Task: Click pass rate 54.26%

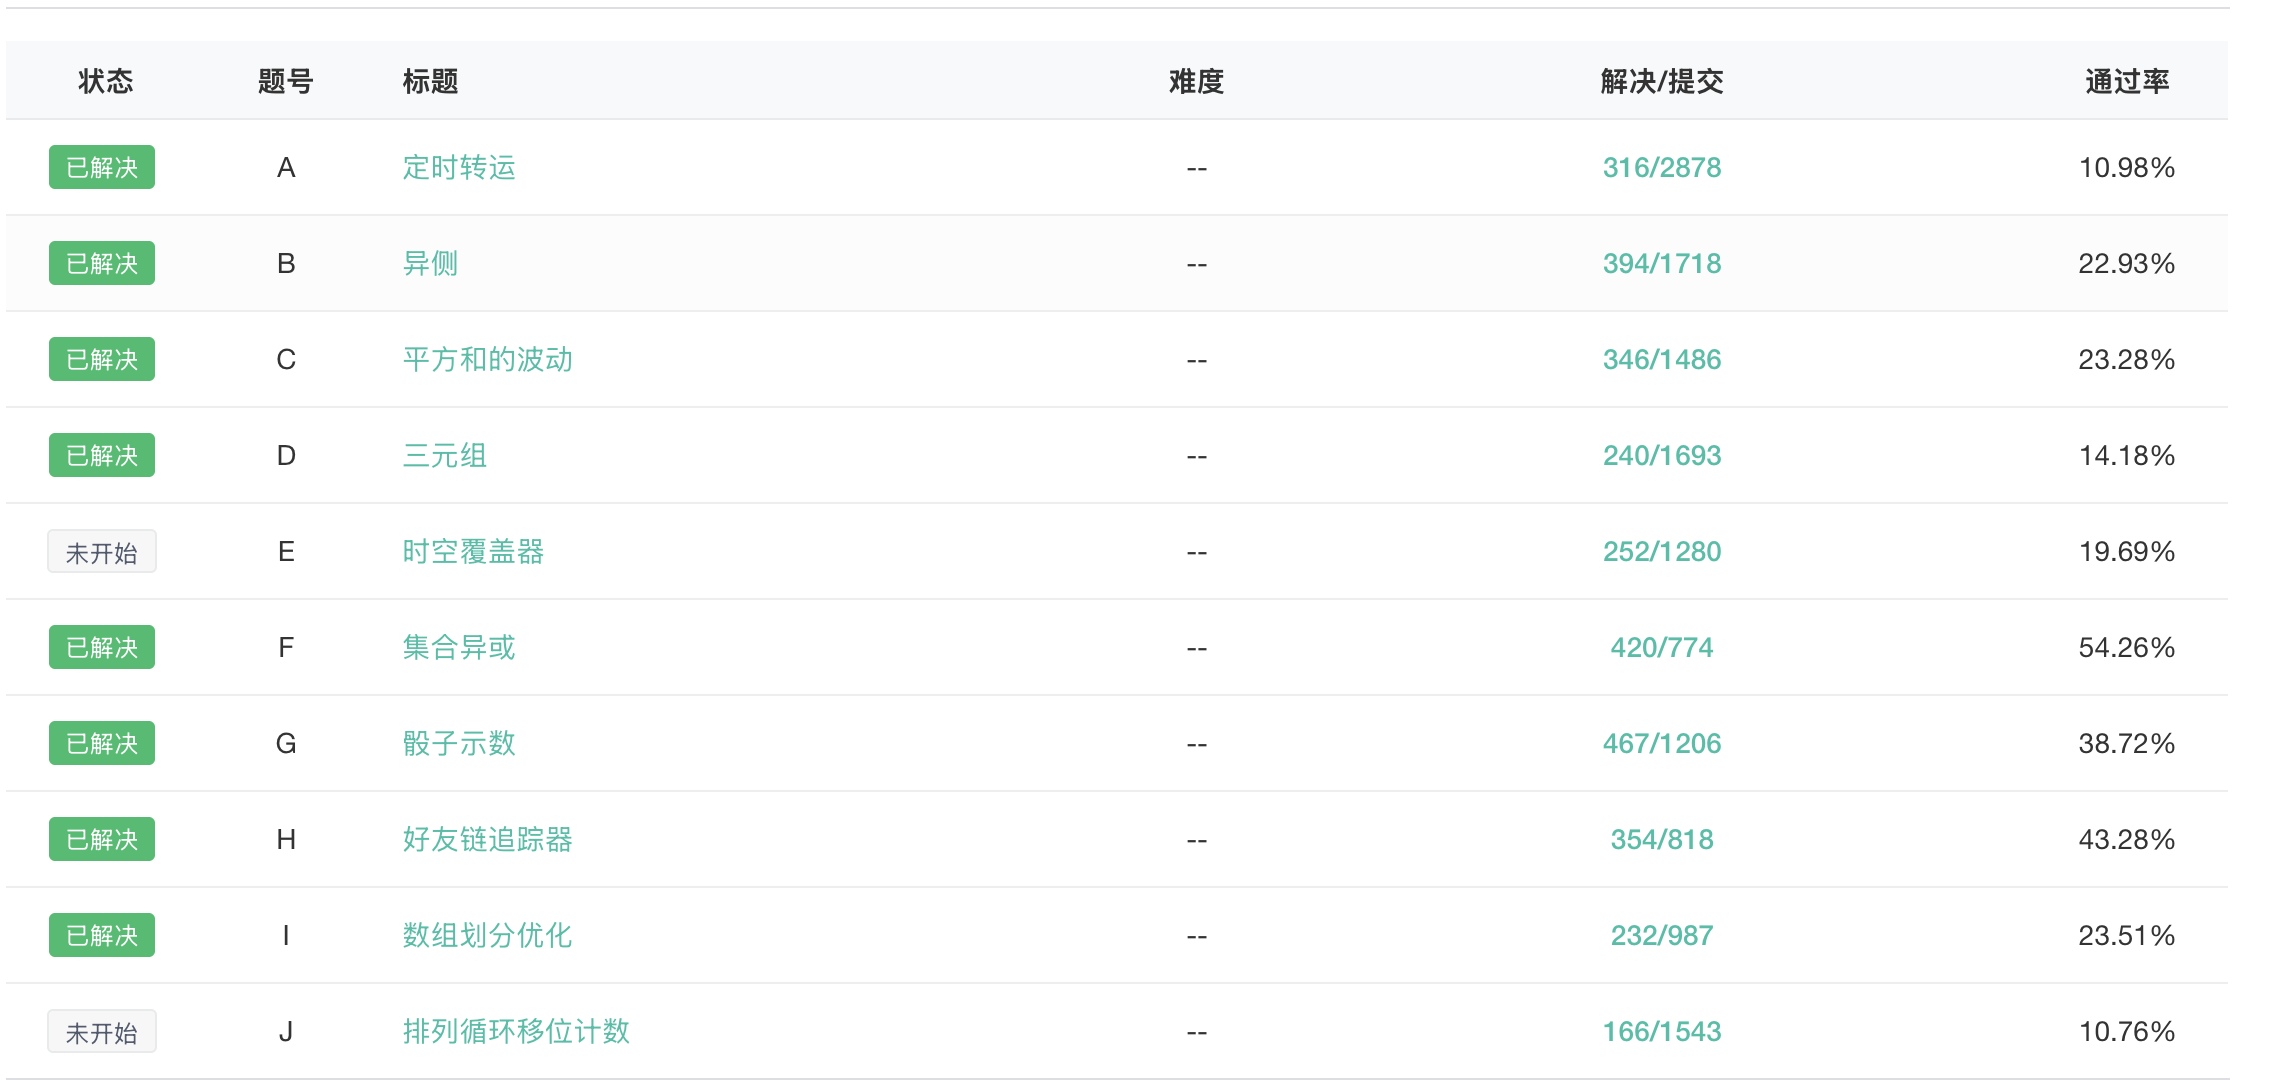Action: [x=2127, y=647]
